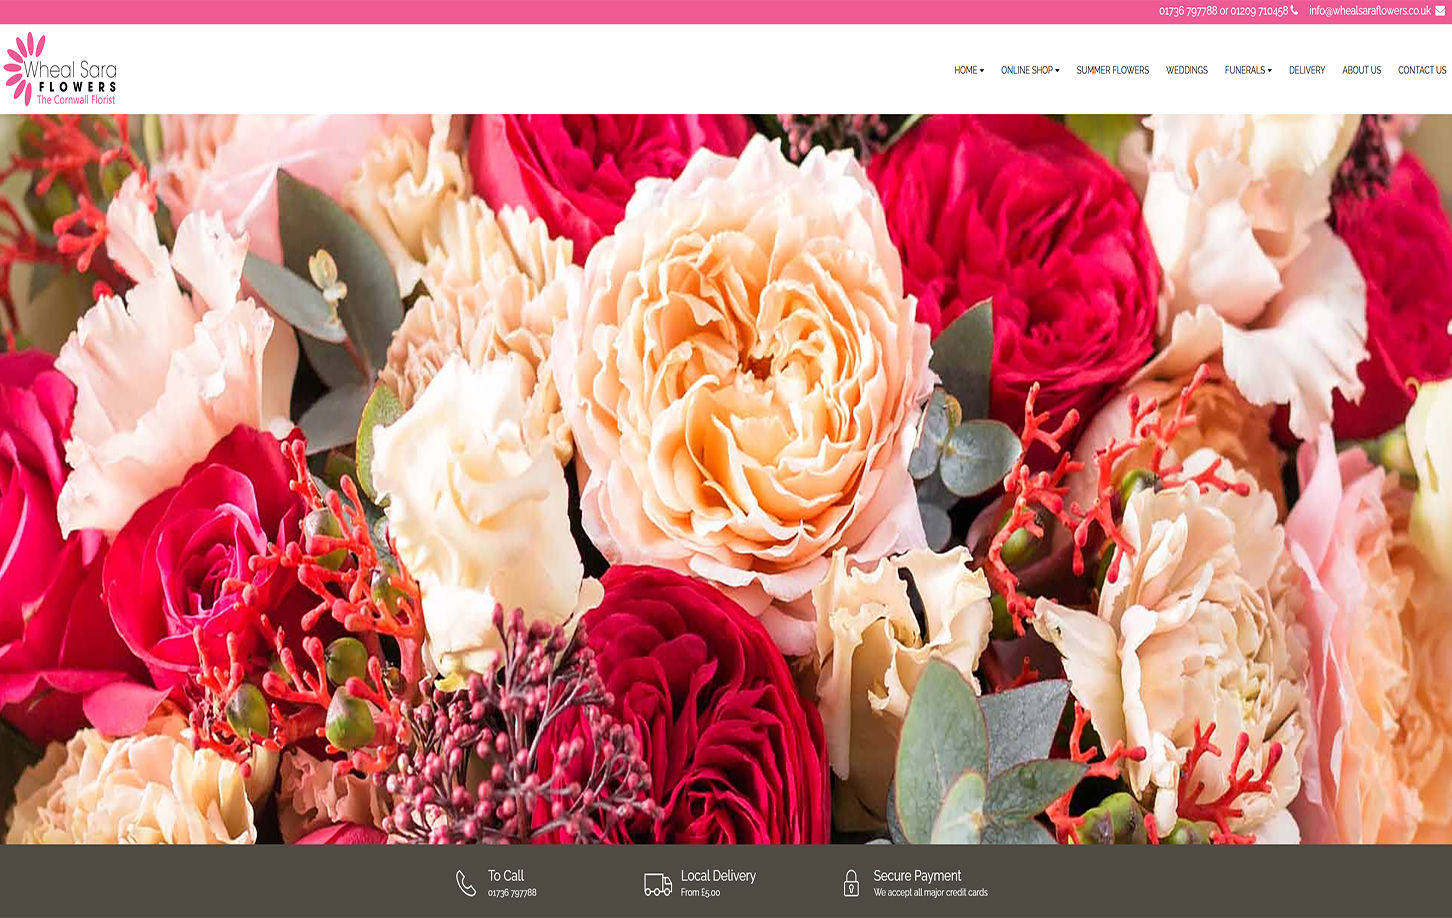Screen dimensions: 1452x918
Task: Navigate to the DELIVERY page
Action: pos(1306,70)
